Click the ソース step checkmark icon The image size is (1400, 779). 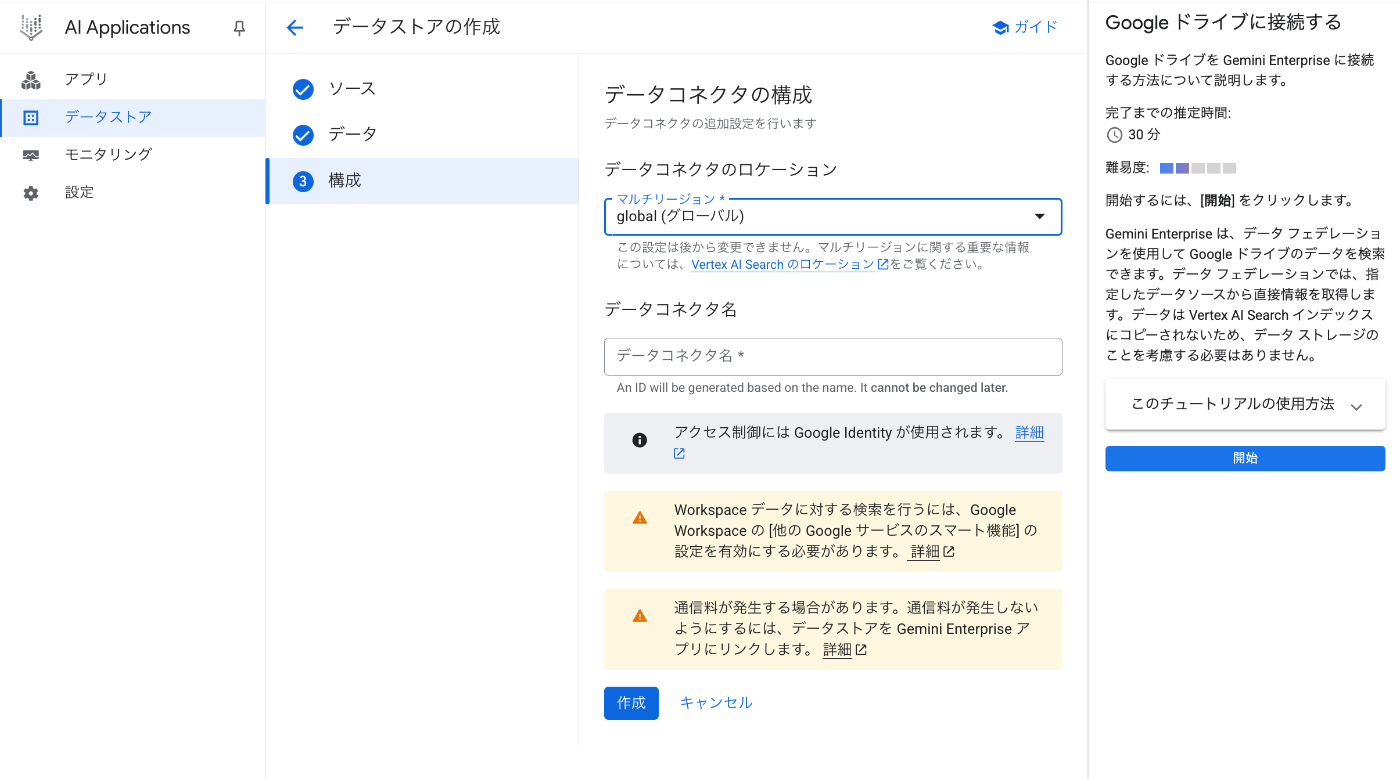click(303, 90)
